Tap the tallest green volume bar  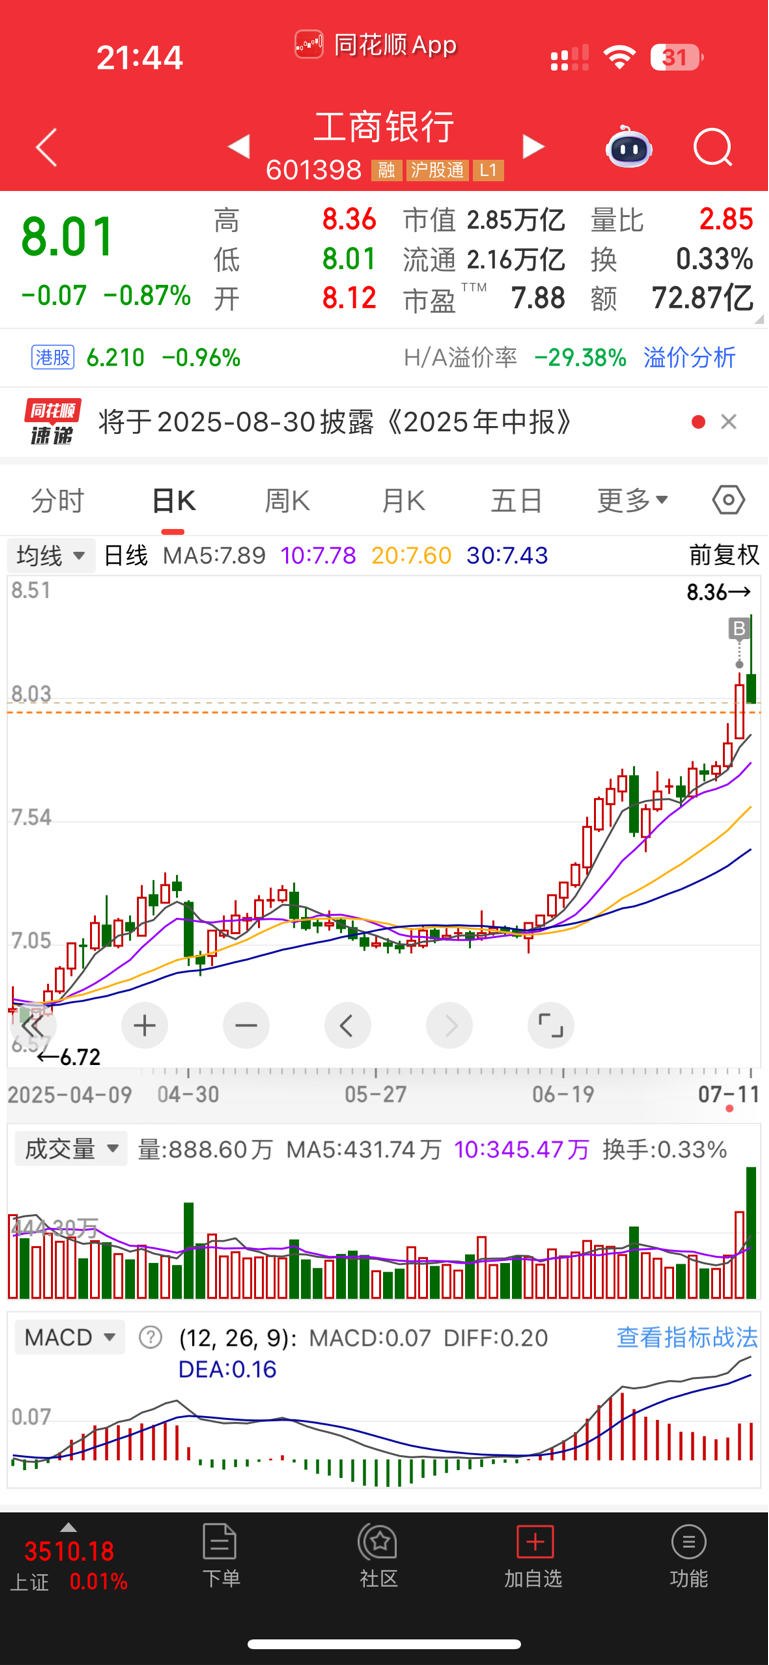pos(751,1232)
